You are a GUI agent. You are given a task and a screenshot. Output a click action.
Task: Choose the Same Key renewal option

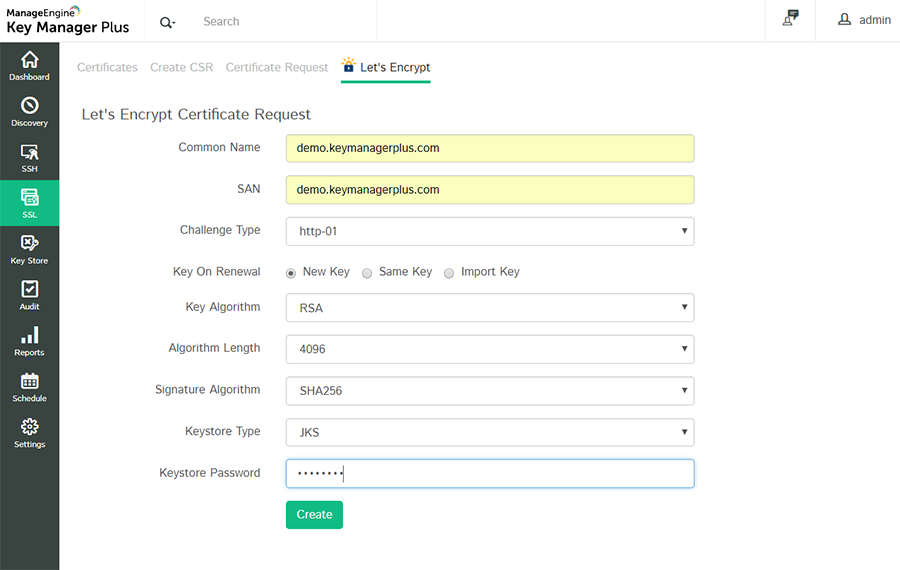coord(367,273)
